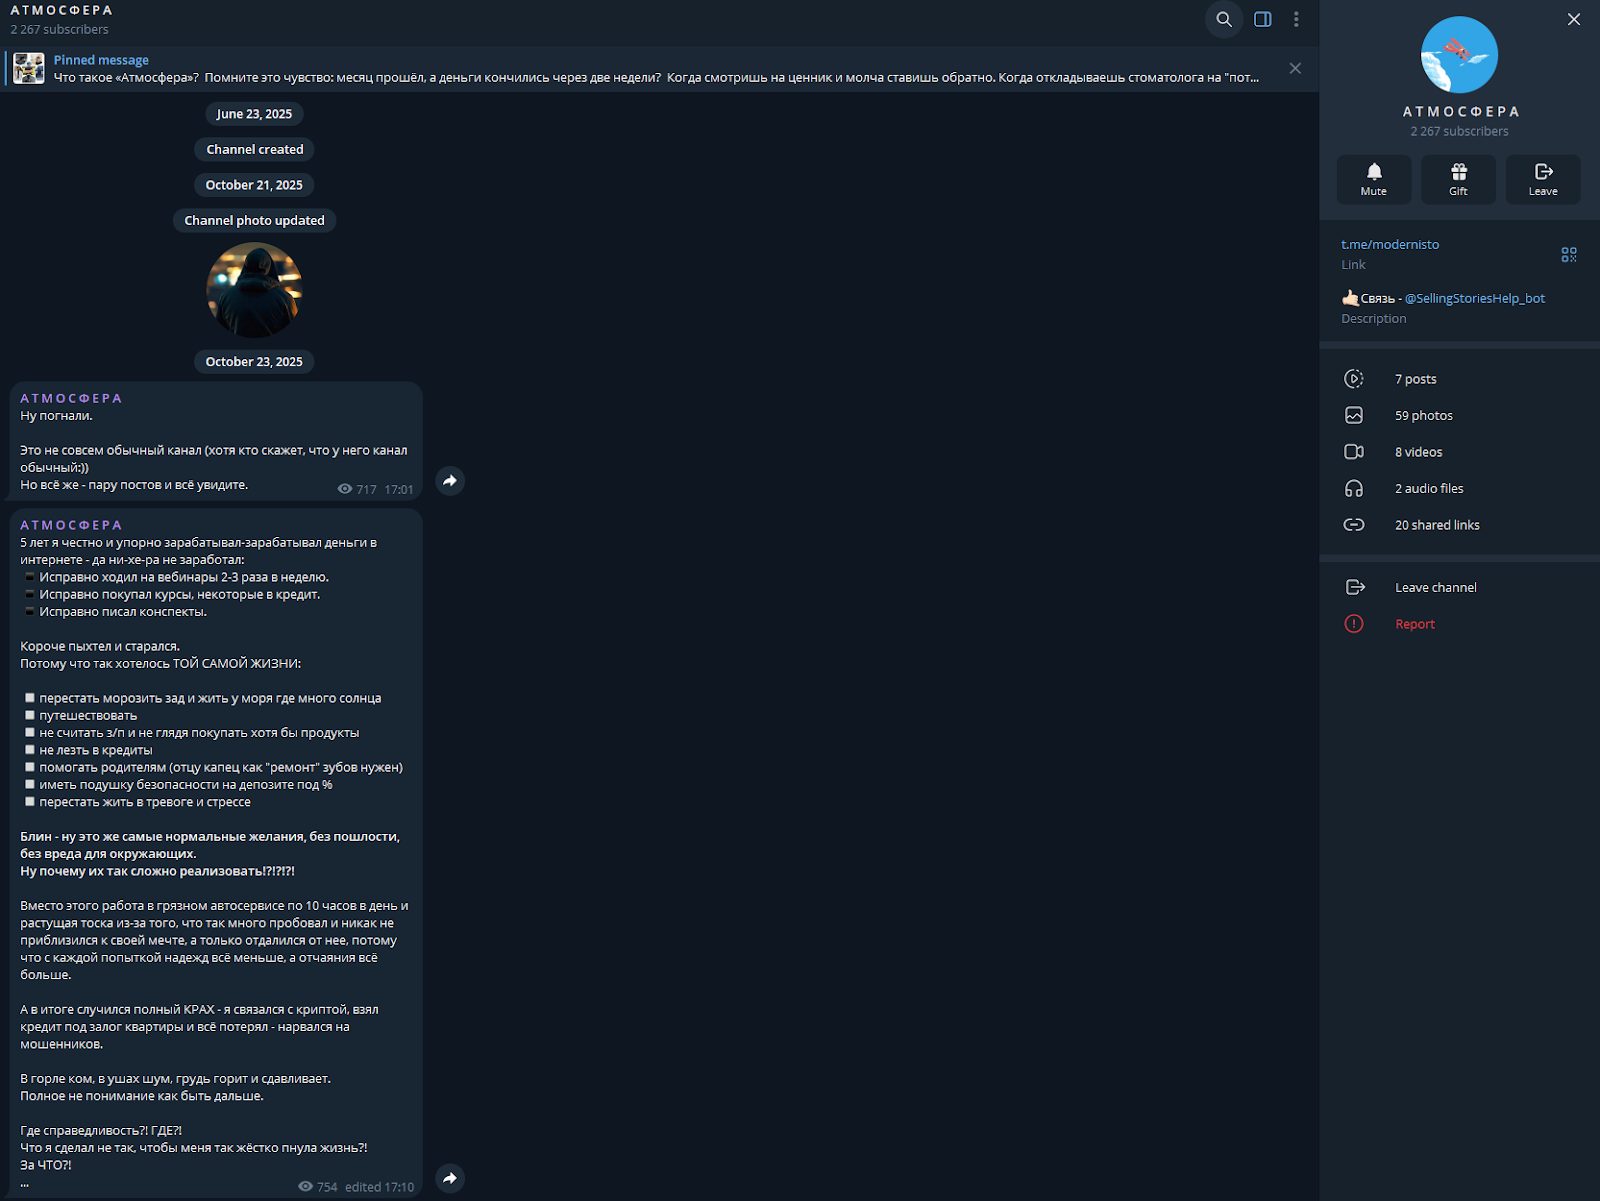Click sender name АТМОСФЕРА above '5 лет' post

[x=72, y=525]
